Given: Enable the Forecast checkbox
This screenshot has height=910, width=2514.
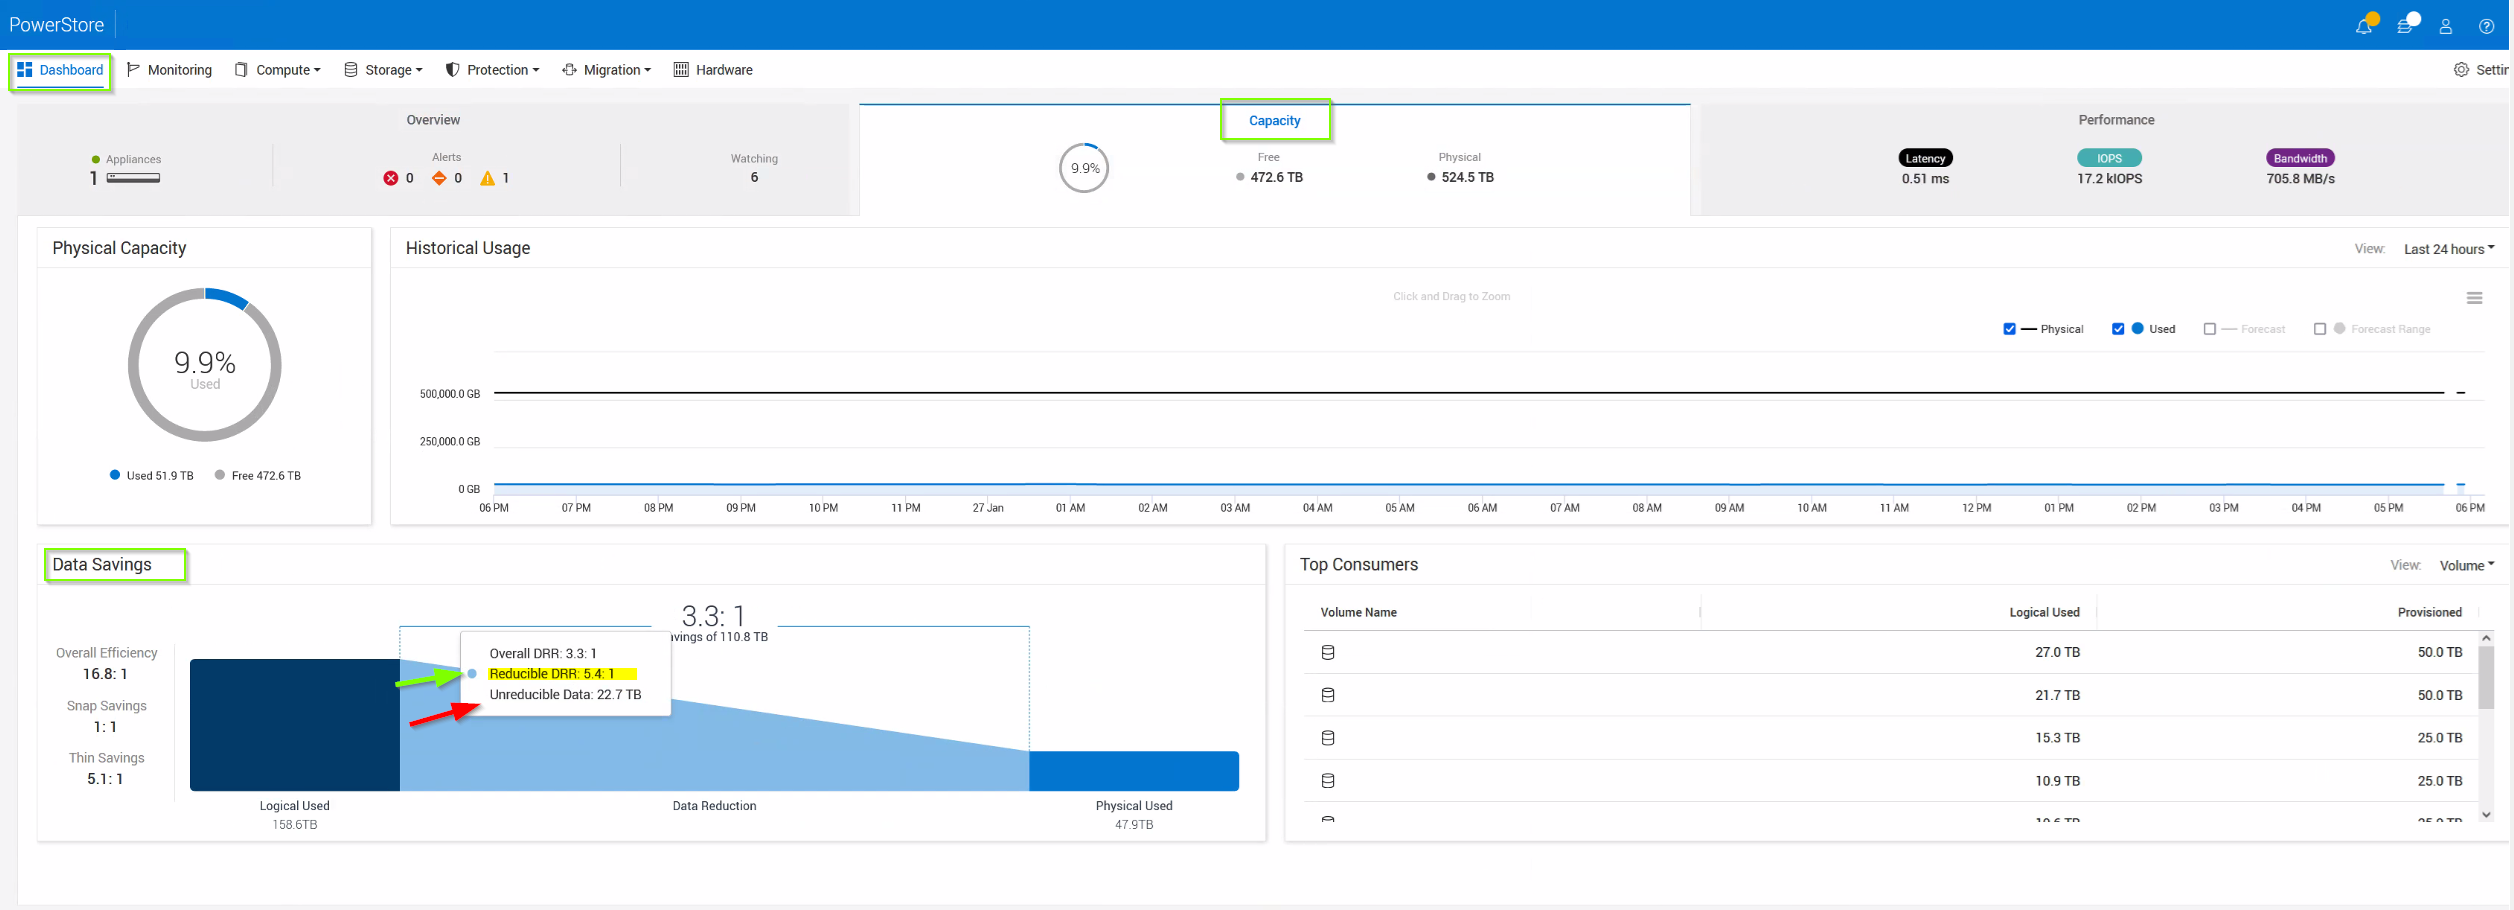Looking at the screenshot, I should pos(2211,329).
